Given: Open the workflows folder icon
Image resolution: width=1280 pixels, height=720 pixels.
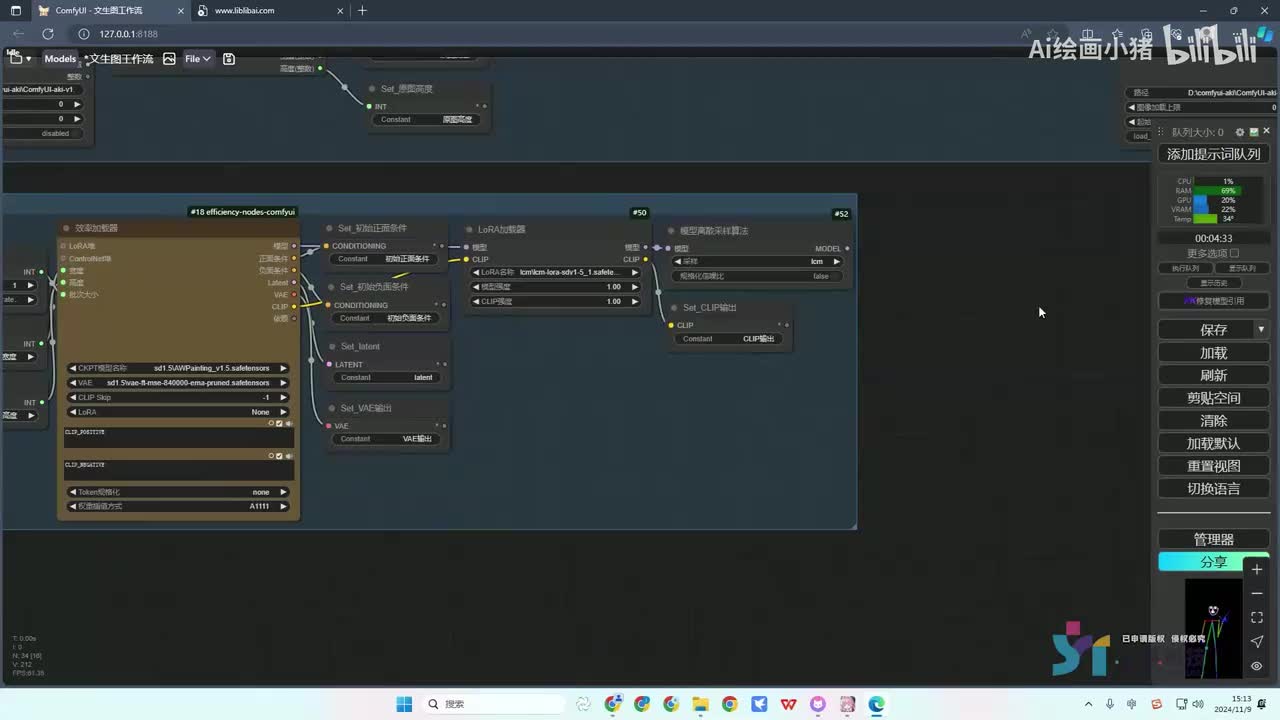Looking at the screenshot, I should pyautogui.click(x=15, y=59).
